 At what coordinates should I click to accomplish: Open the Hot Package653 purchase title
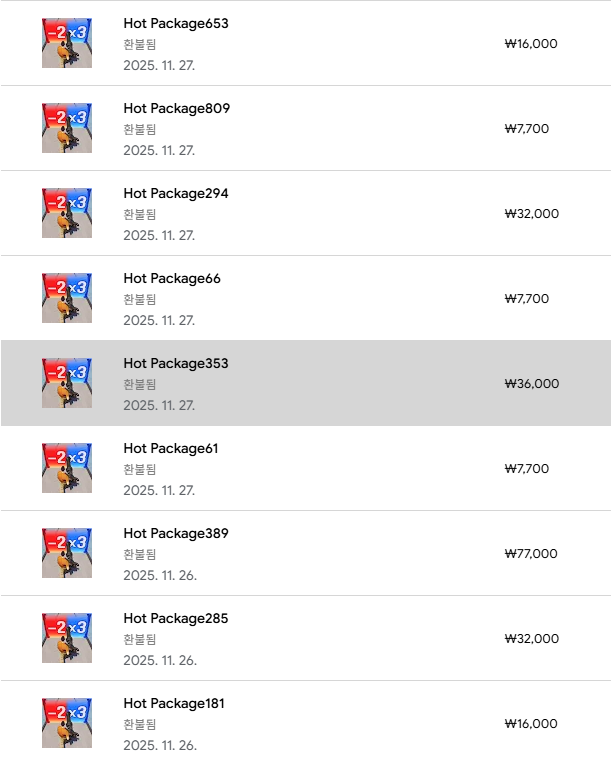coord(176,23)
